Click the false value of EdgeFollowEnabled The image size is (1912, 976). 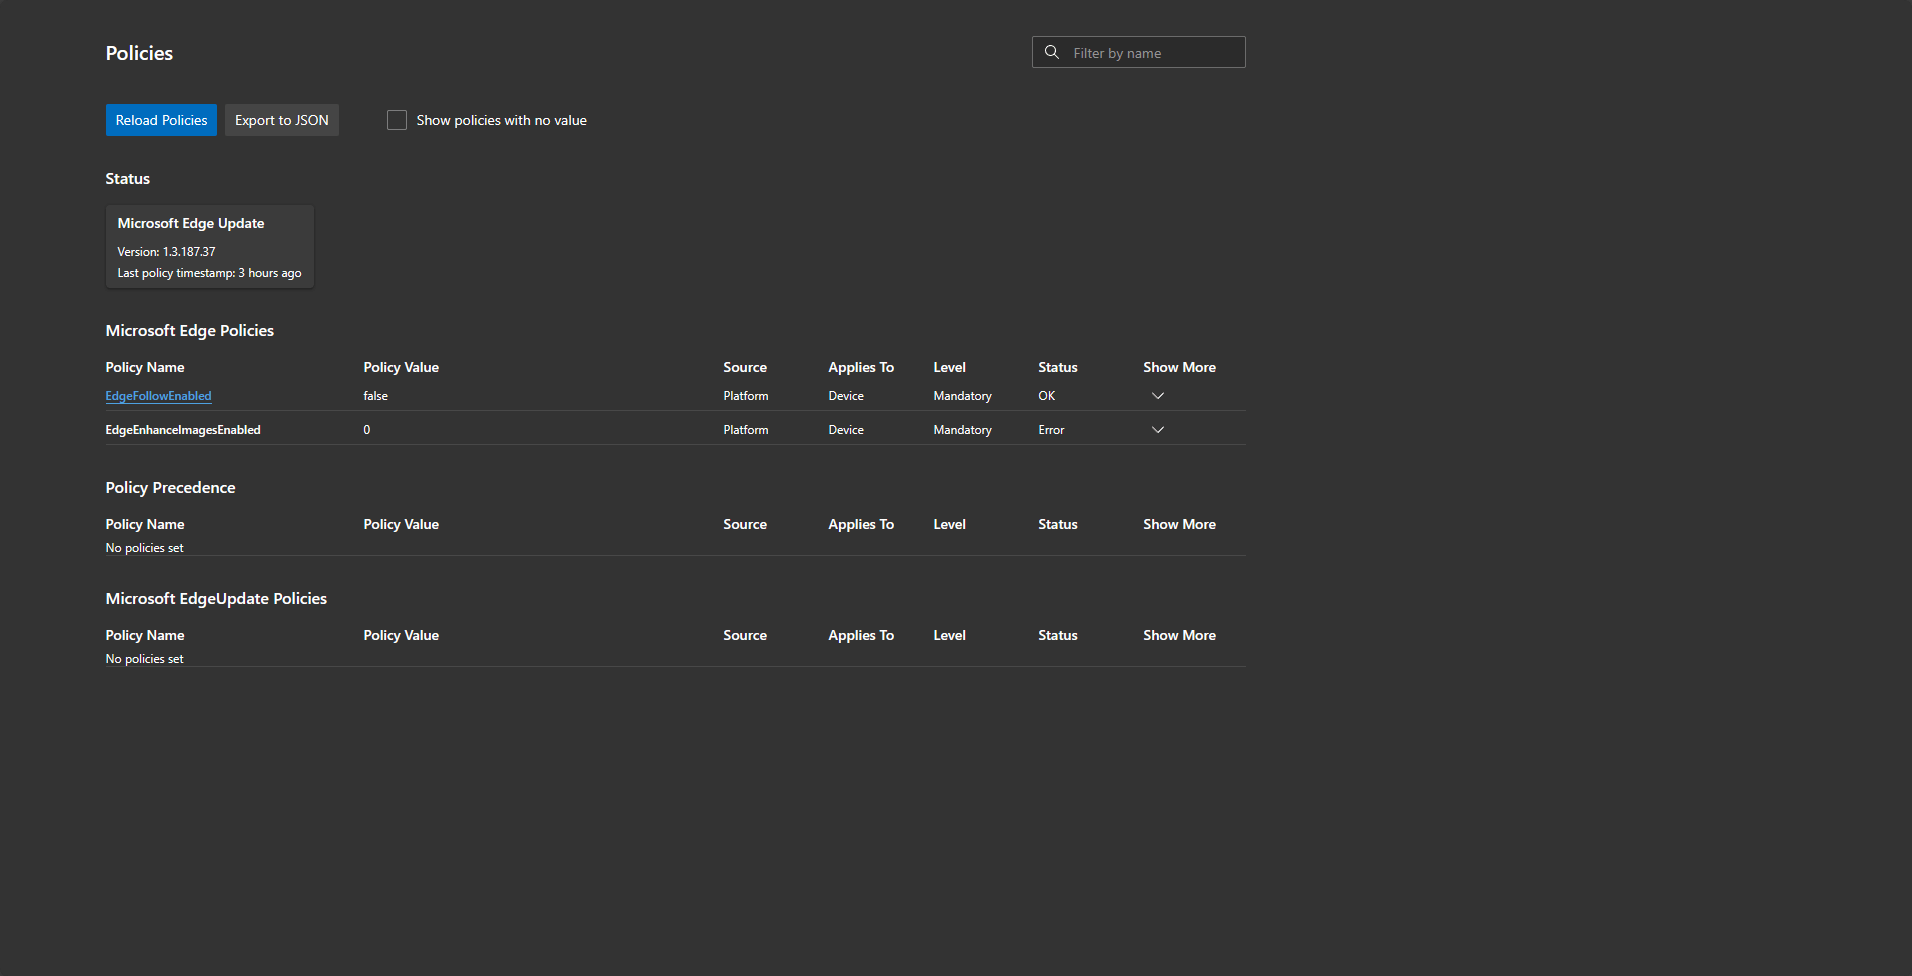pyautogui.click(x=375, y=396)
